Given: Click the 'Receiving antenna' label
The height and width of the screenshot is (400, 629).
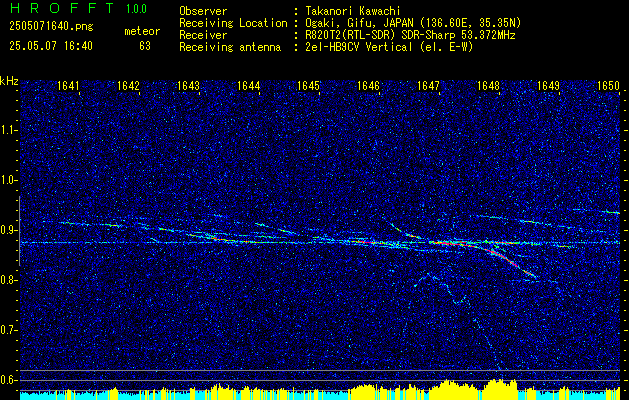Looking at the screenshot, I should click(x=230, y=47).
